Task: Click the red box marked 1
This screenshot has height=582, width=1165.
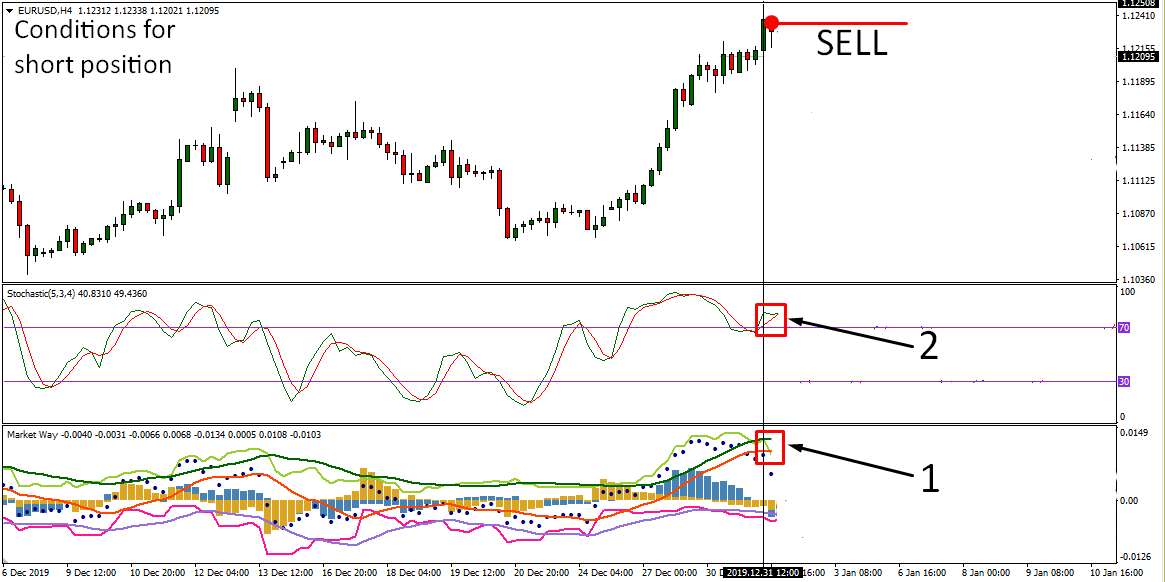Action: [x=771, y=447]
